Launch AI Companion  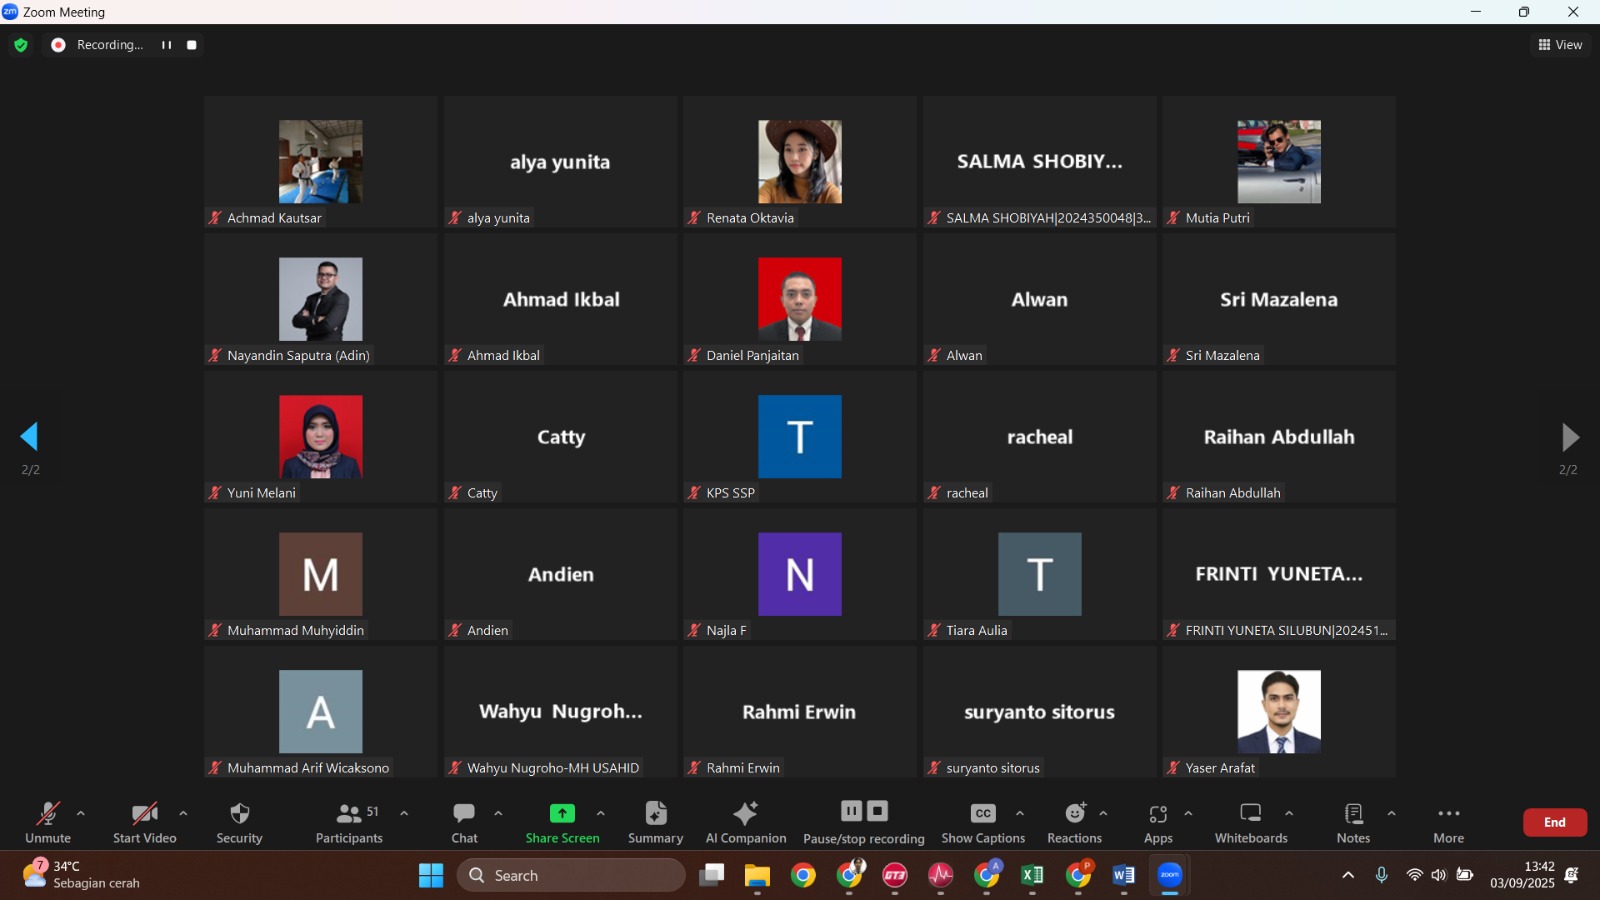tap(746, 814)
